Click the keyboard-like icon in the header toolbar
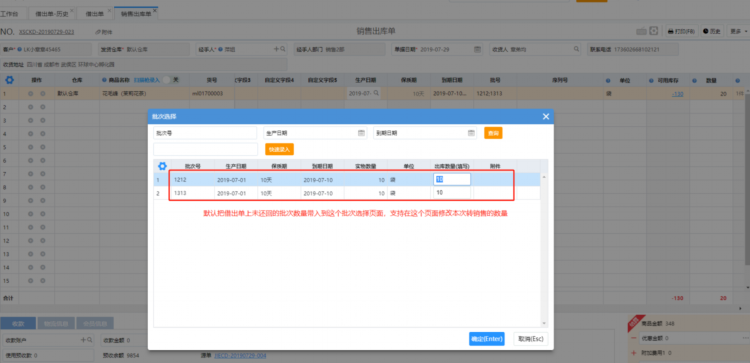 tap(641, 31)
